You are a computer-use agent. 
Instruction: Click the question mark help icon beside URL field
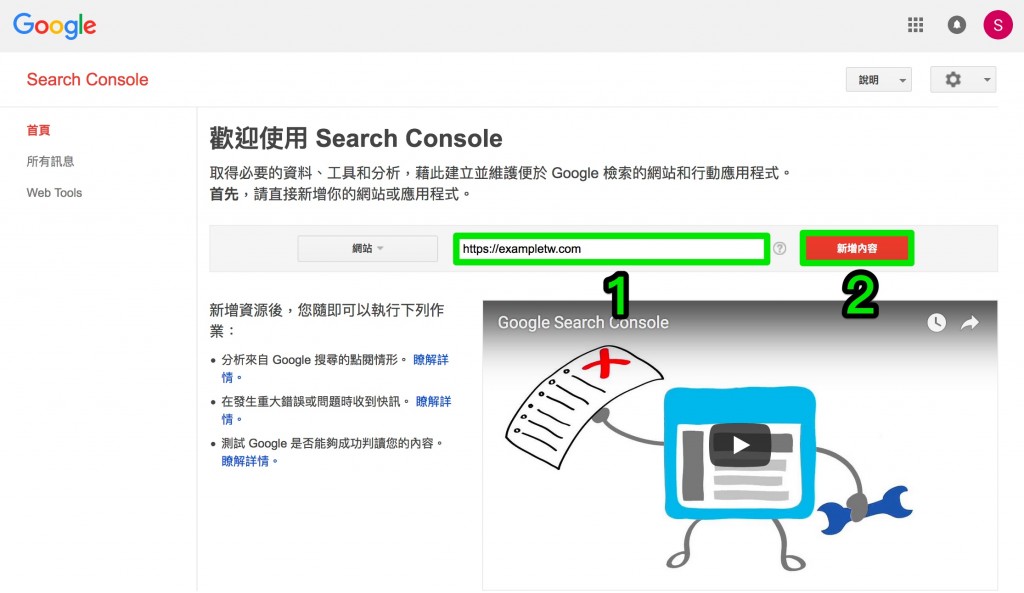tap(779, 248)
